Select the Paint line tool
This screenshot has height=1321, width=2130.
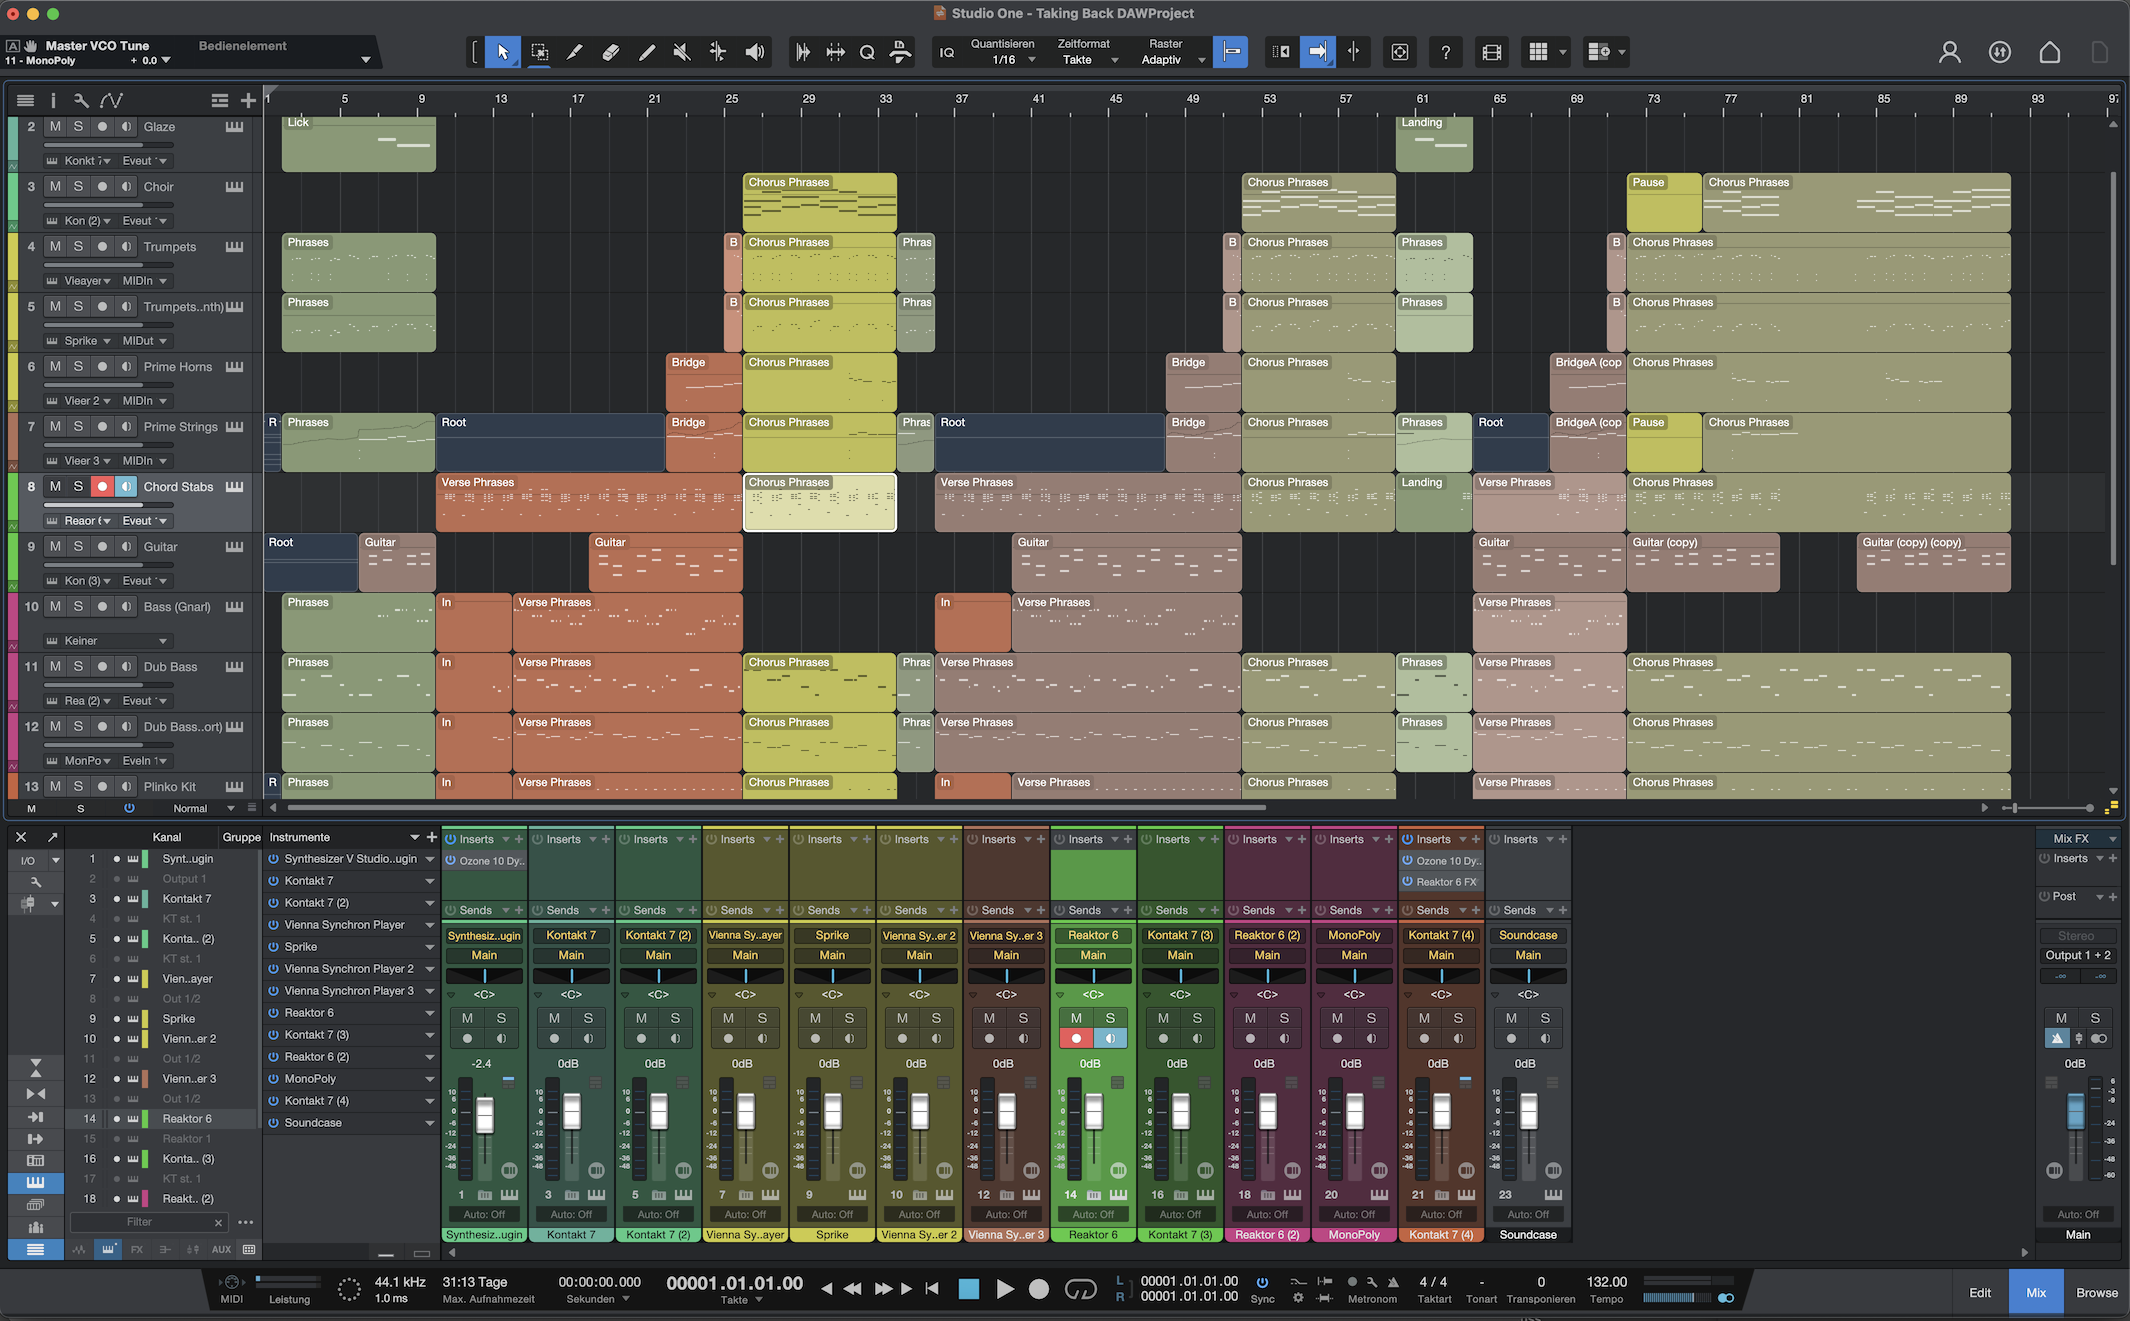click(646, 52)
